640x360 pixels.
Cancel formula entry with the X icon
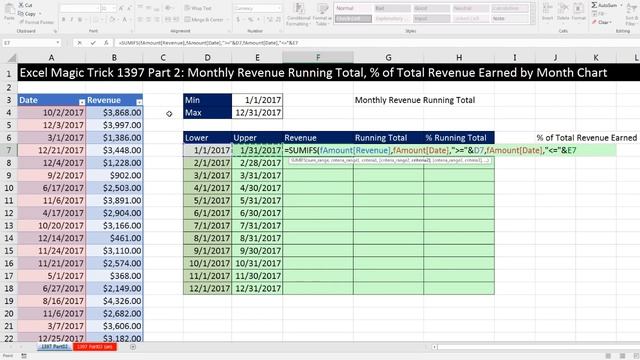[x=80, y=43]
